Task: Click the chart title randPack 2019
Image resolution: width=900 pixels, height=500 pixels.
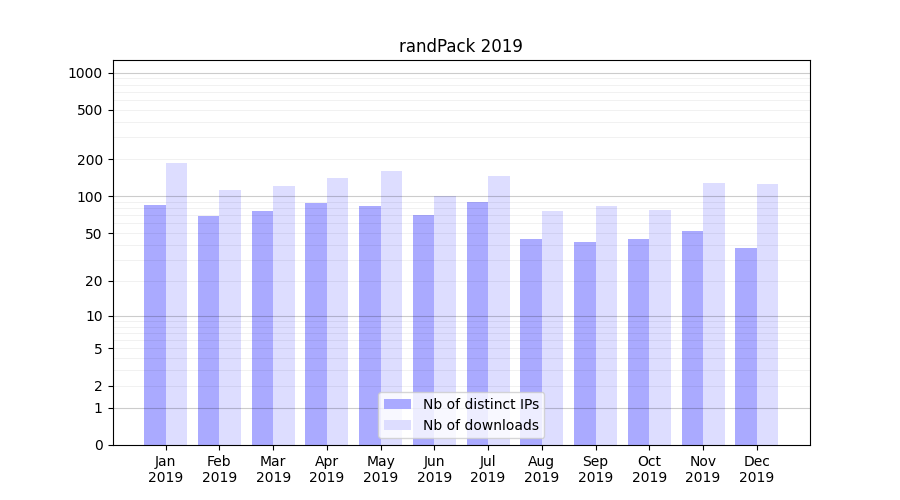Action: pos(460,46)
